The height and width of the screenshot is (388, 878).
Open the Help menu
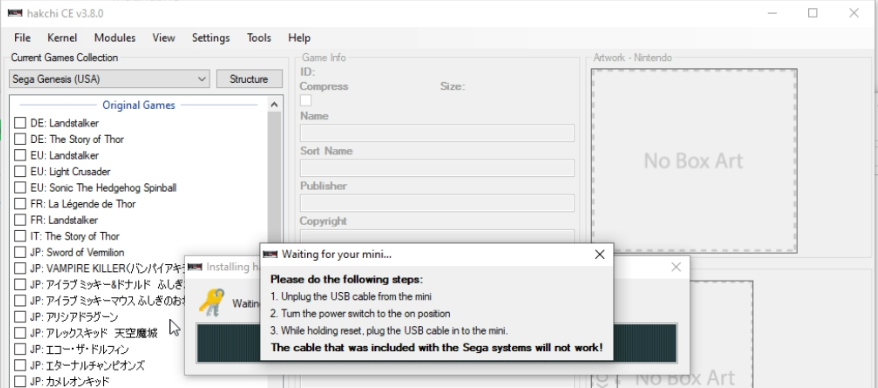click(x=299, y=38)
